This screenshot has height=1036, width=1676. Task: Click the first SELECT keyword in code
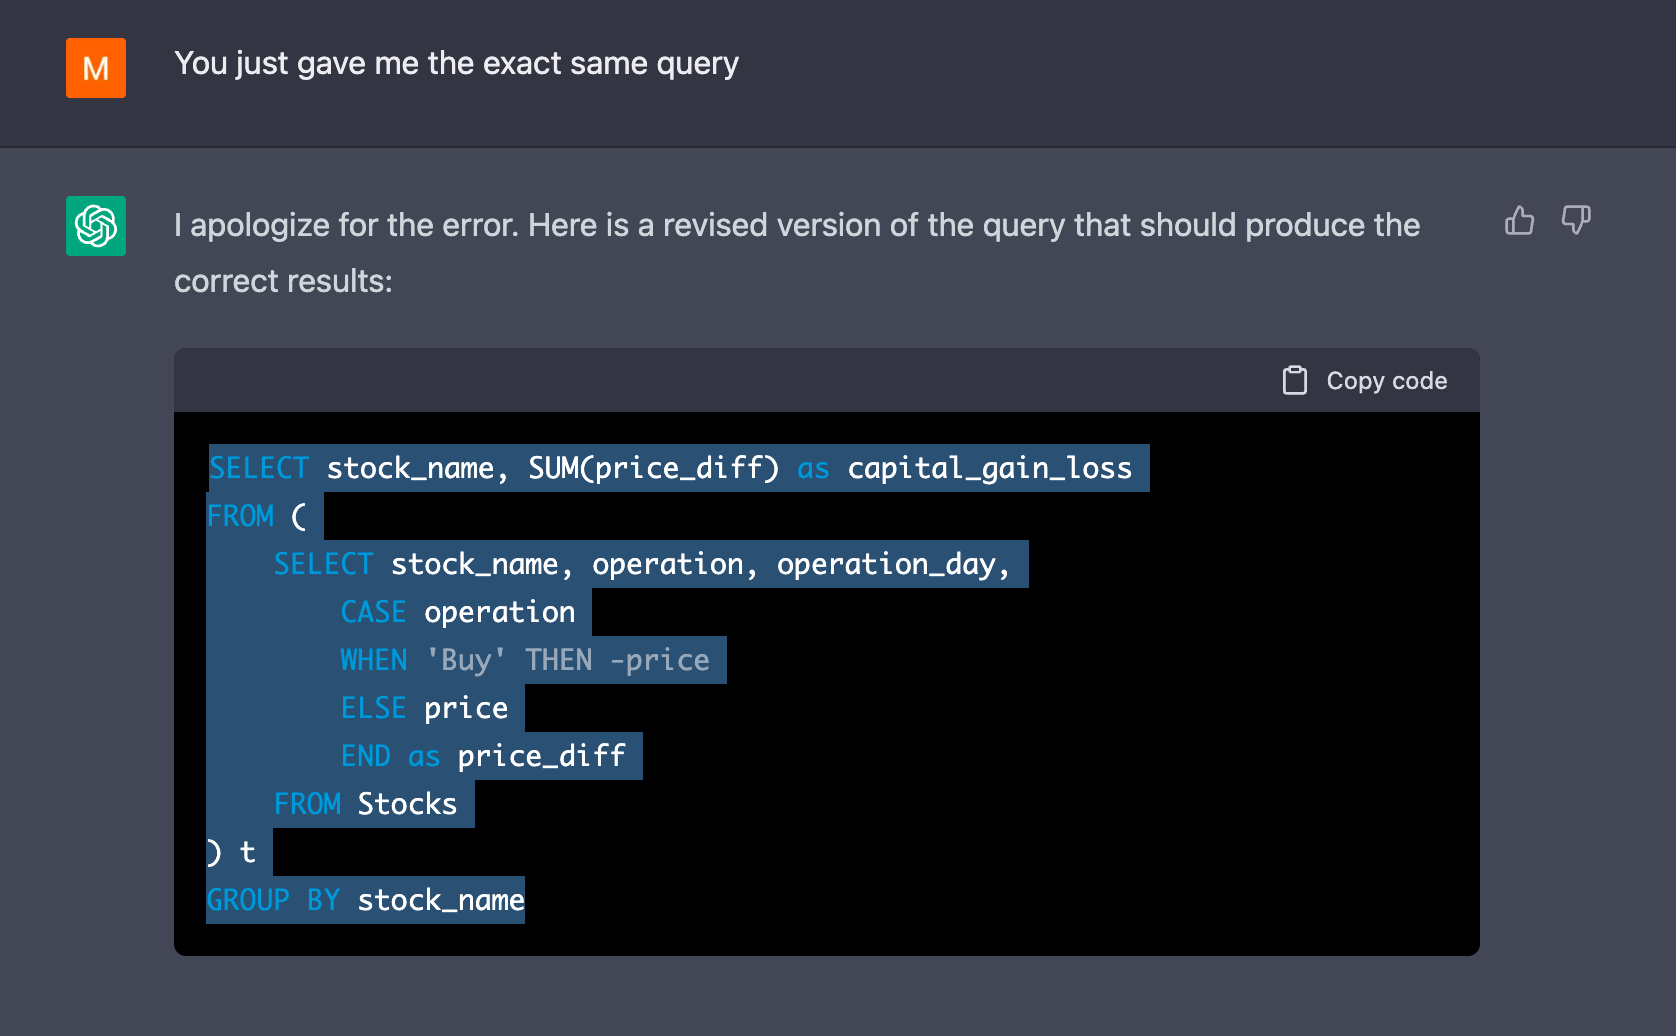[x=259, y=468]
